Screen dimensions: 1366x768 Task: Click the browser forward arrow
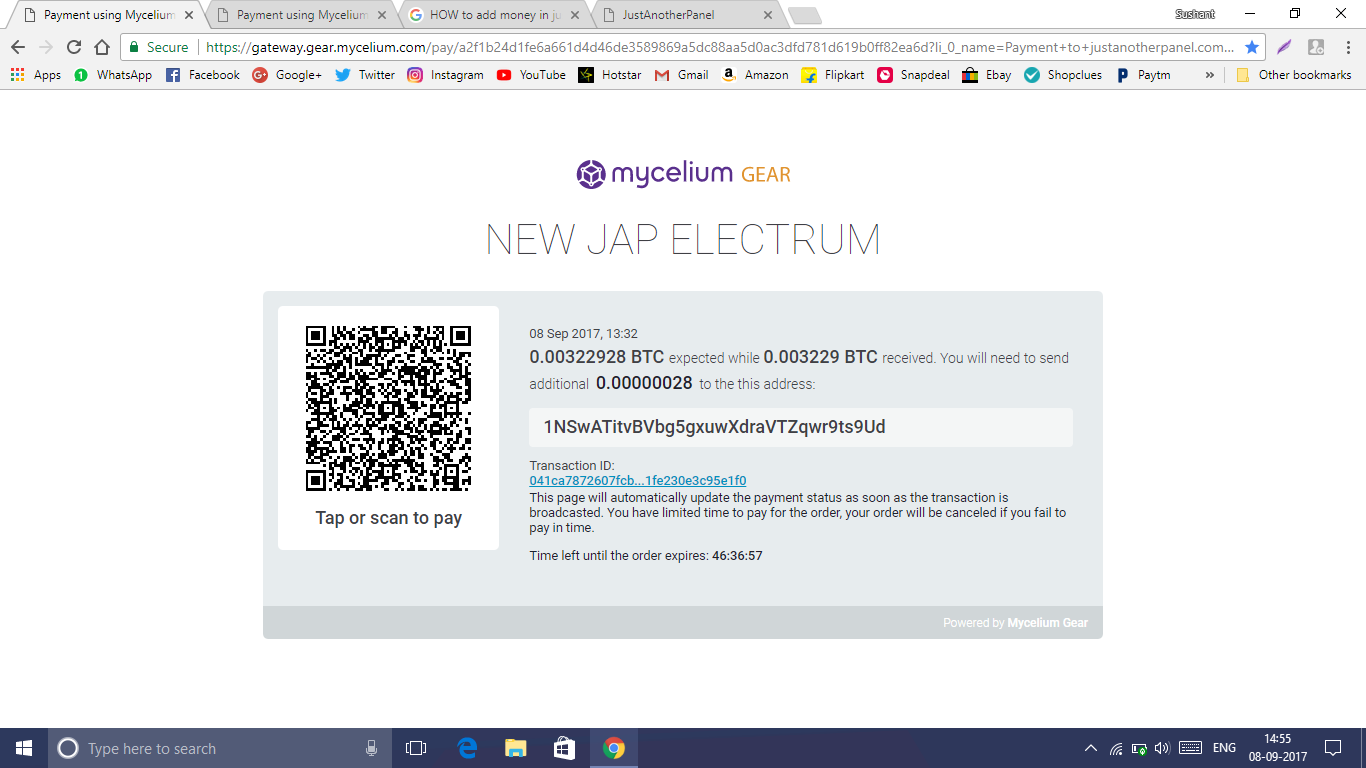(x=46, y=47)
